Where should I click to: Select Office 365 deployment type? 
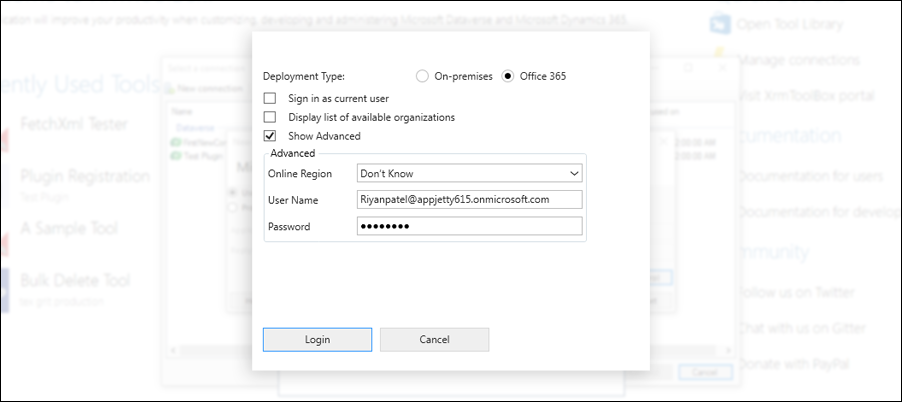click(507, 76)
